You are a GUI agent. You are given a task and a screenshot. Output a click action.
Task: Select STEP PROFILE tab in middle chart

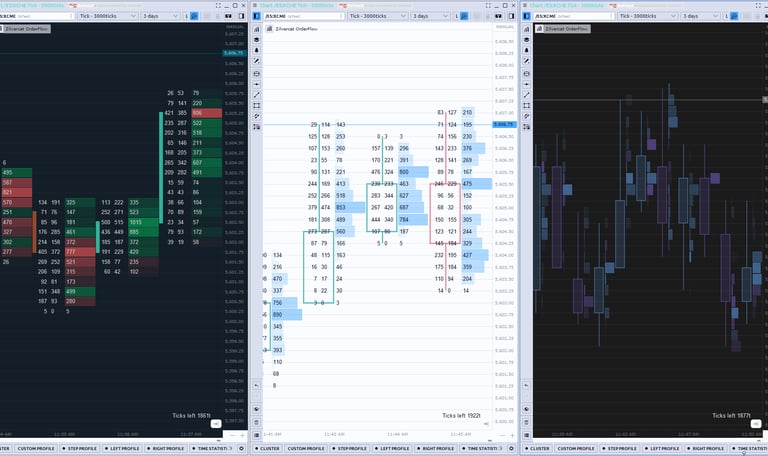(x=350, y=448)
